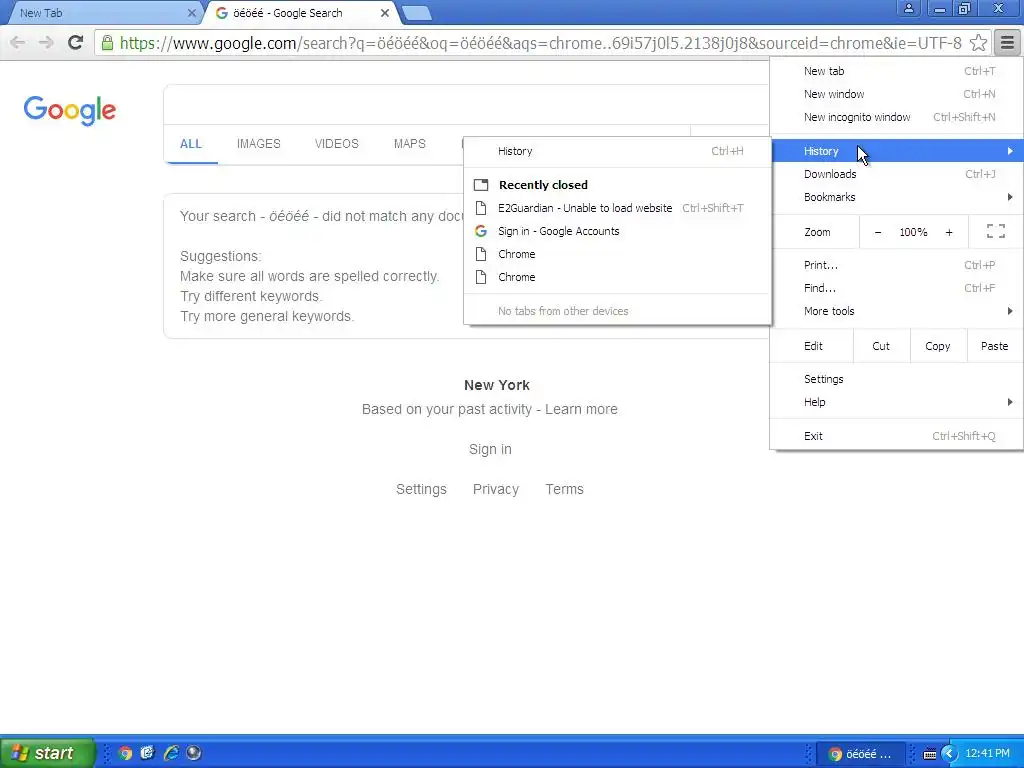Decrease zoom with the minus button
Viewport: 1024px width, 768px height.
point(878,232)
